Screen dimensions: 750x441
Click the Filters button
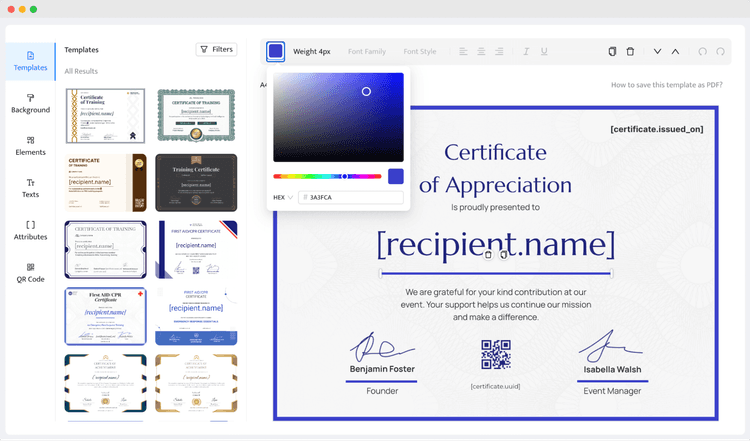[x=217, y=49]
